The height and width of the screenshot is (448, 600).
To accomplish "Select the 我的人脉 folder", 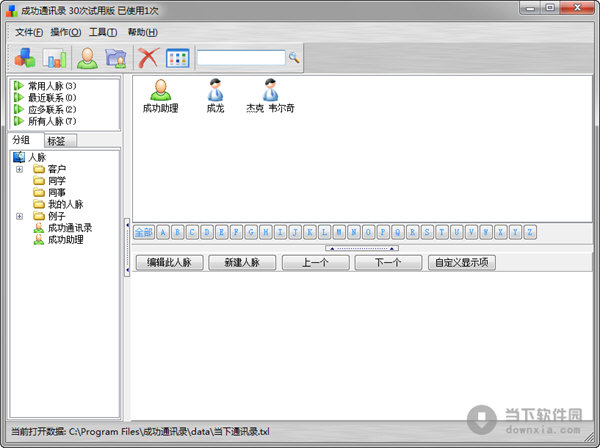I will tap(65, 204).
